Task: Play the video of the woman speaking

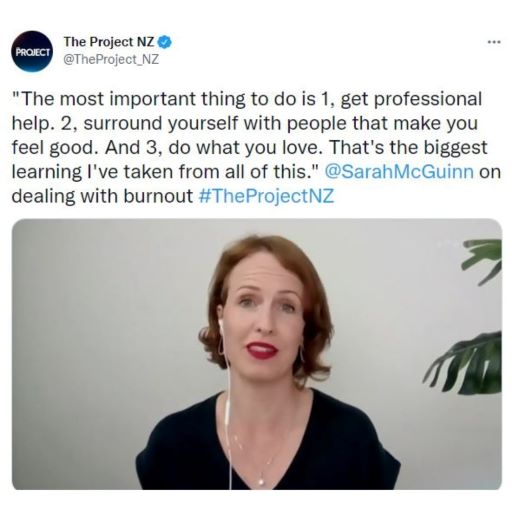Action: (257, 354)
